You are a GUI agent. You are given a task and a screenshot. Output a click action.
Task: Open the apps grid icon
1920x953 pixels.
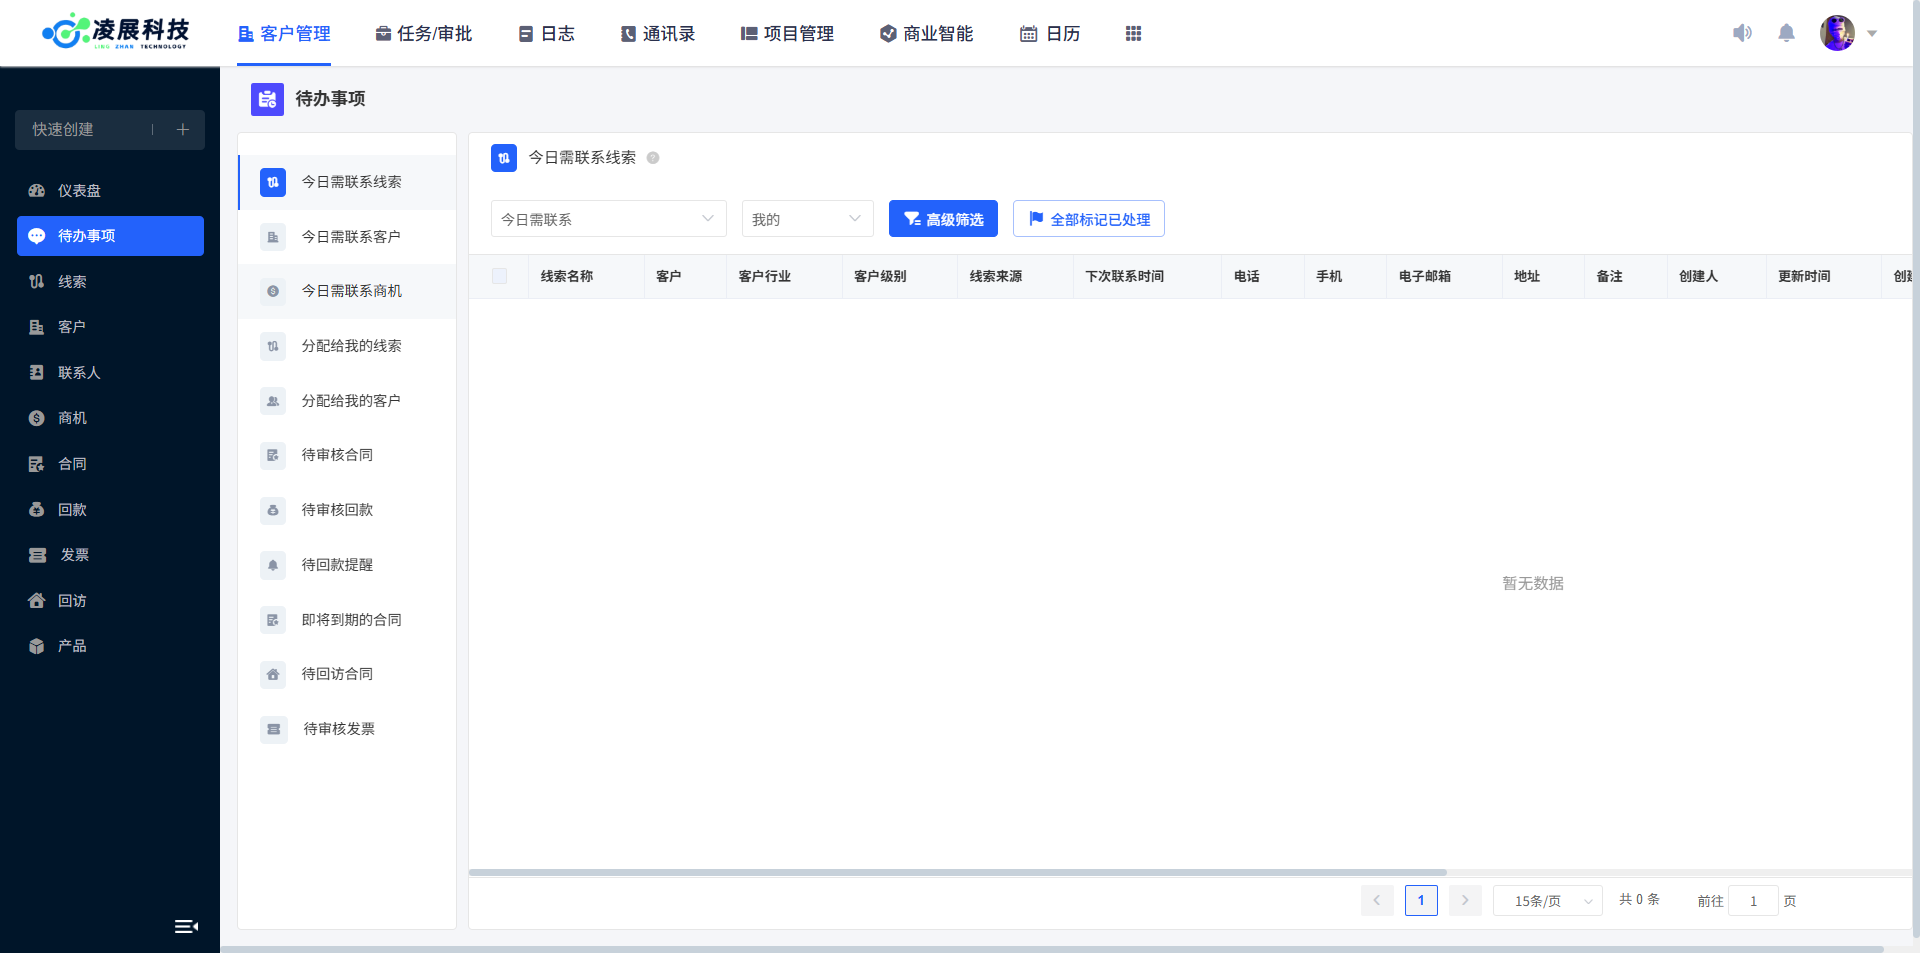(1133, 34)
